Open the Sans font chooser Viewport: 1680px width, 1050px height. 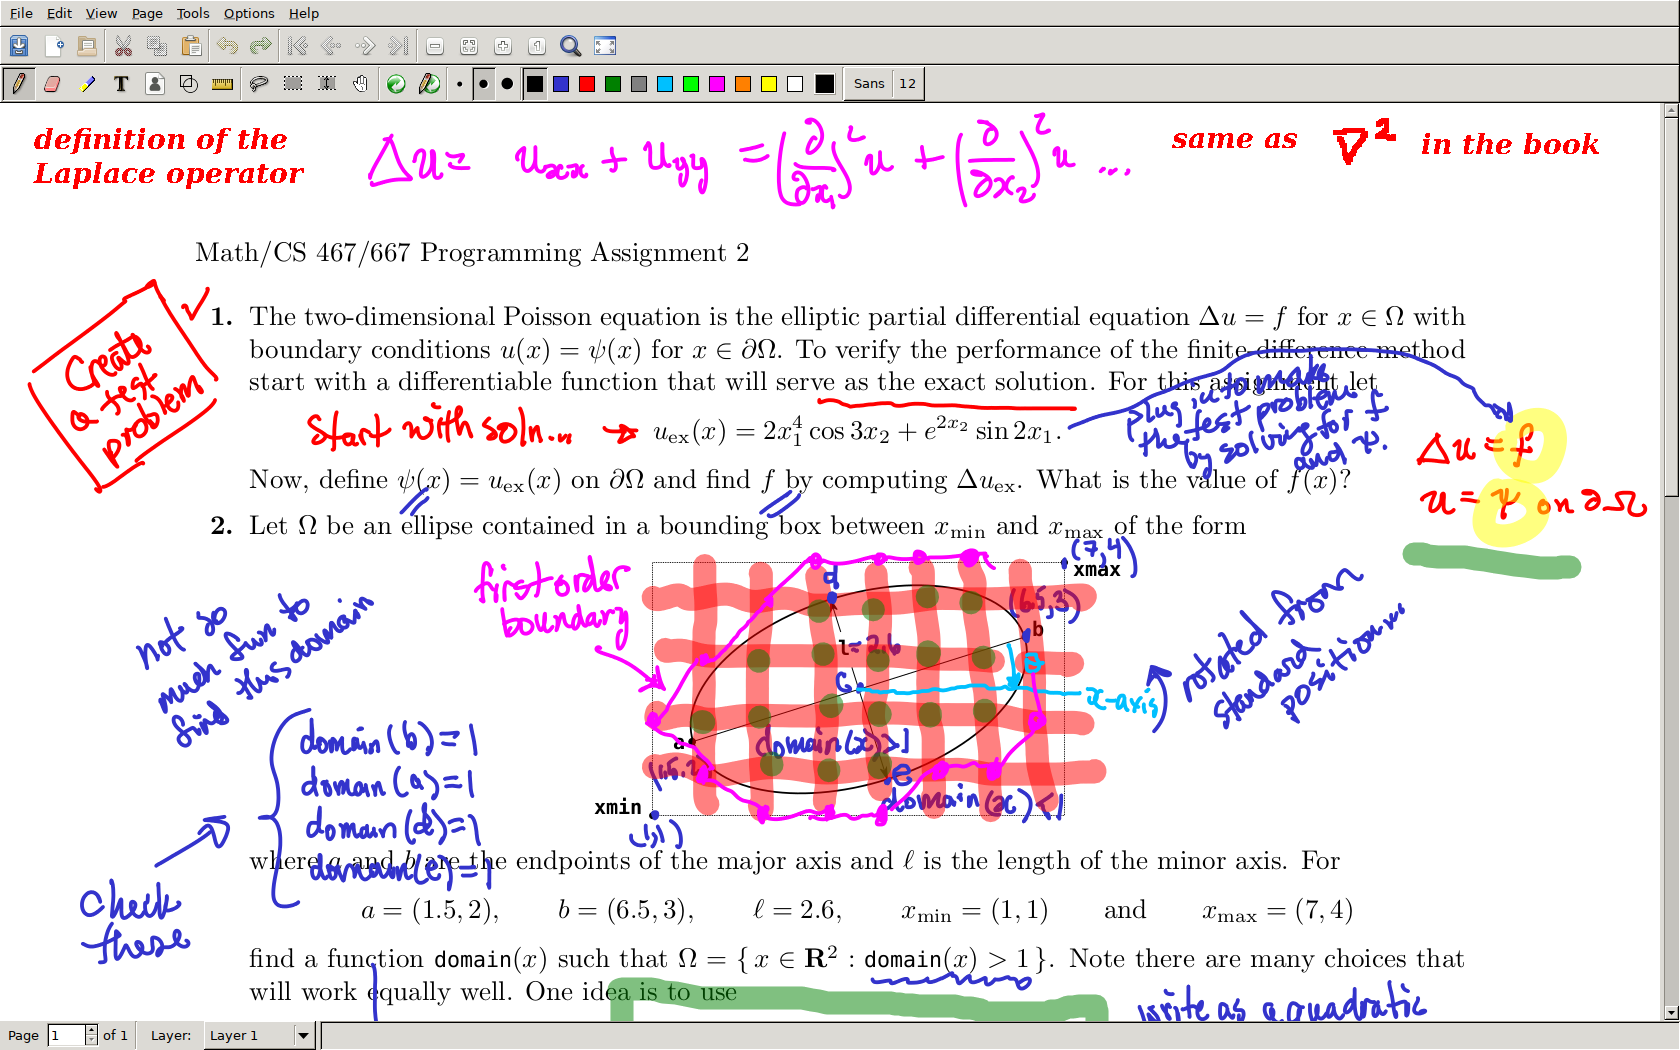coord(869,84)
